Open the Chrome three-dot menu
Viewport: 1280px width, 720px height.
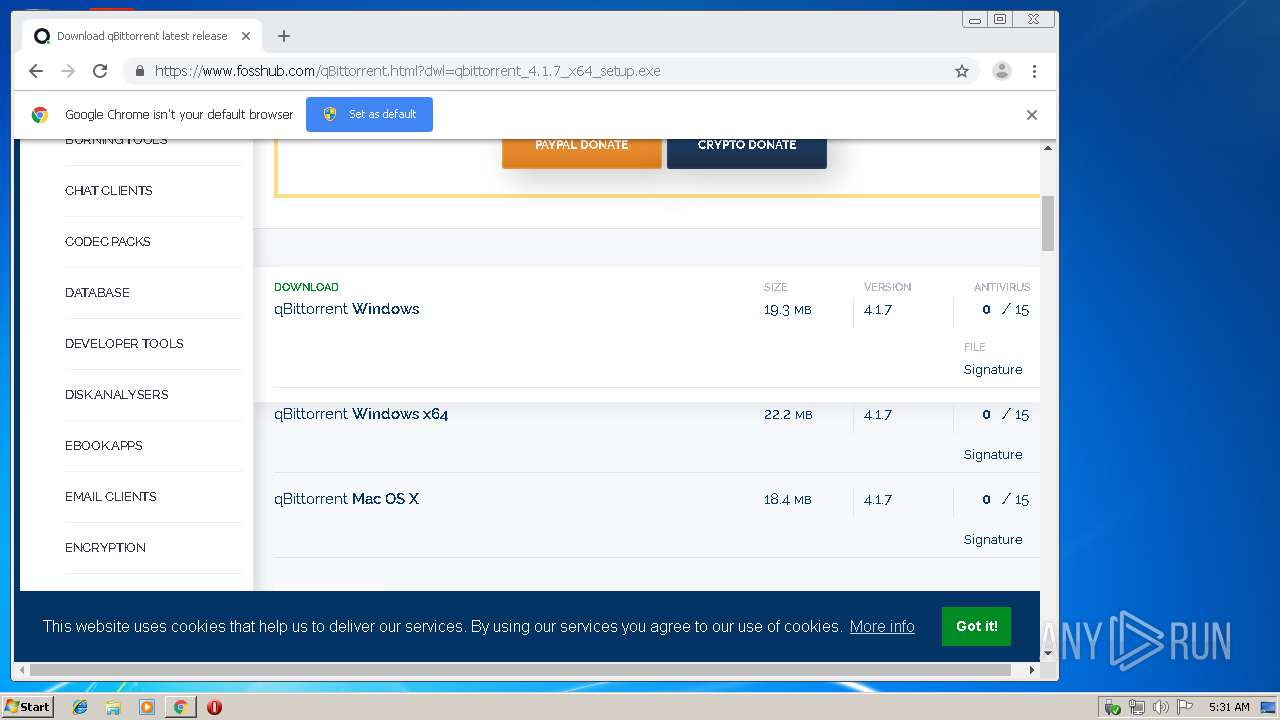[1034, 71]
